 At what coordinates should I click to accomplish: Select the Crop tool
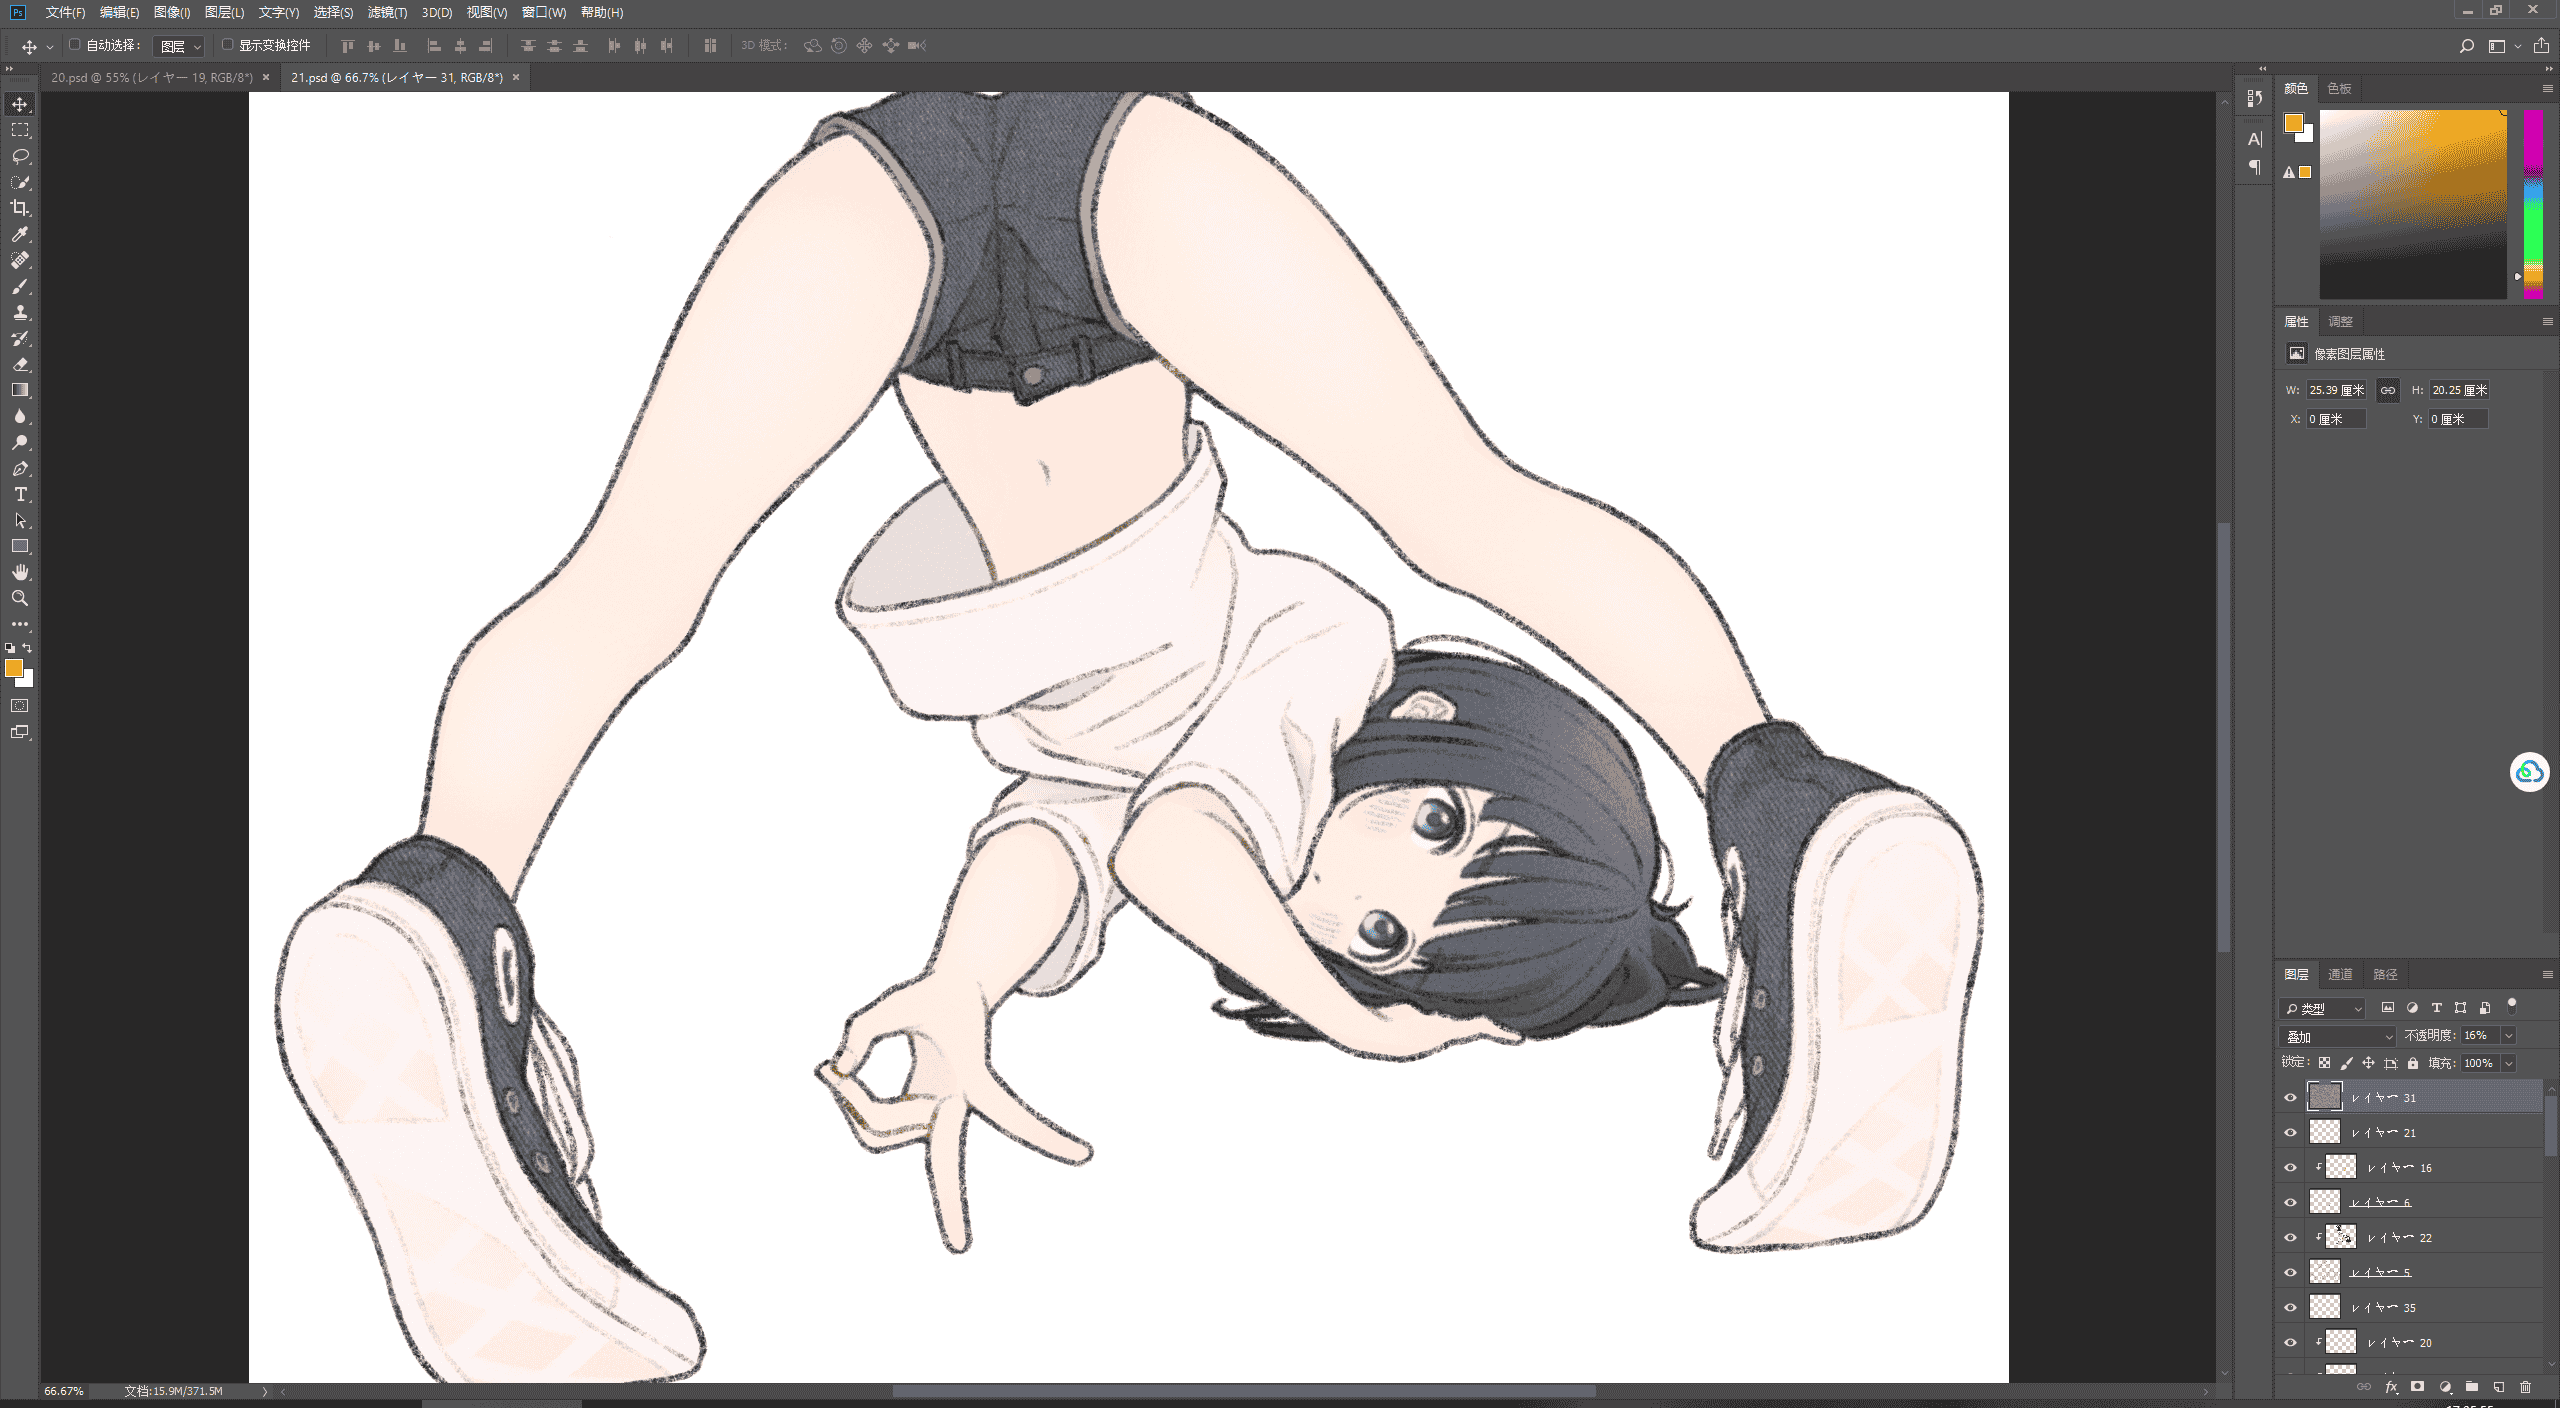[x=20, y=208]
